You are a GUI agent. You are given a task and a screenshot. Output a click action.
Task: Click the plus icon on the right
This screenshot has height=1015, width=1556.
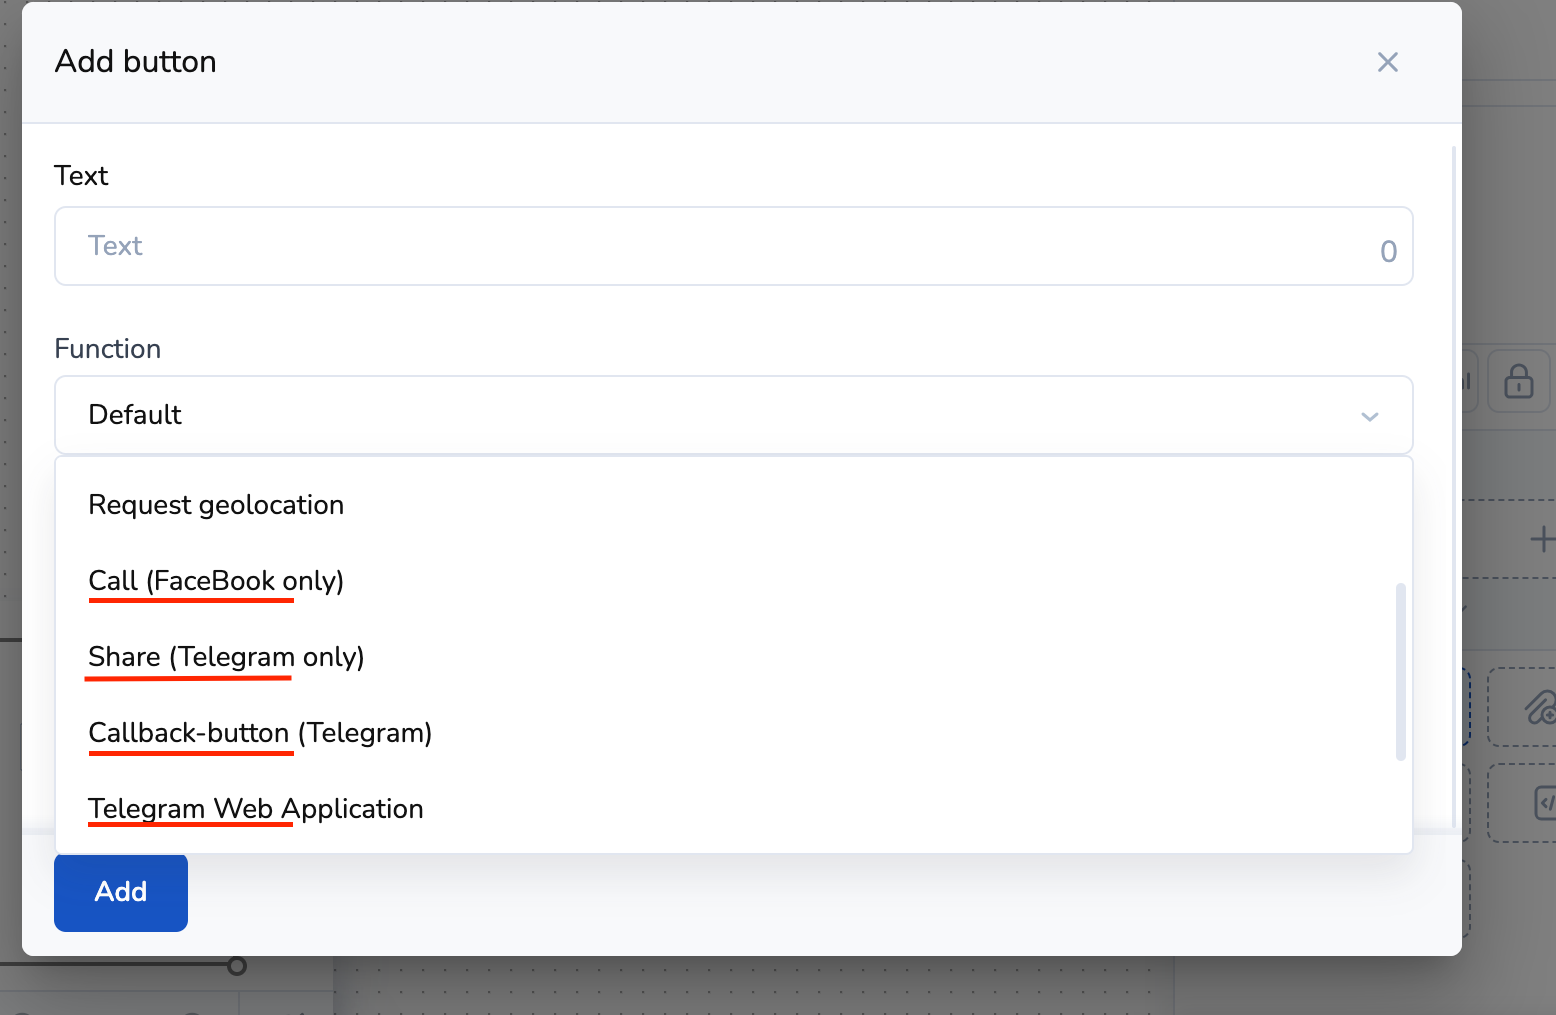1541,540
